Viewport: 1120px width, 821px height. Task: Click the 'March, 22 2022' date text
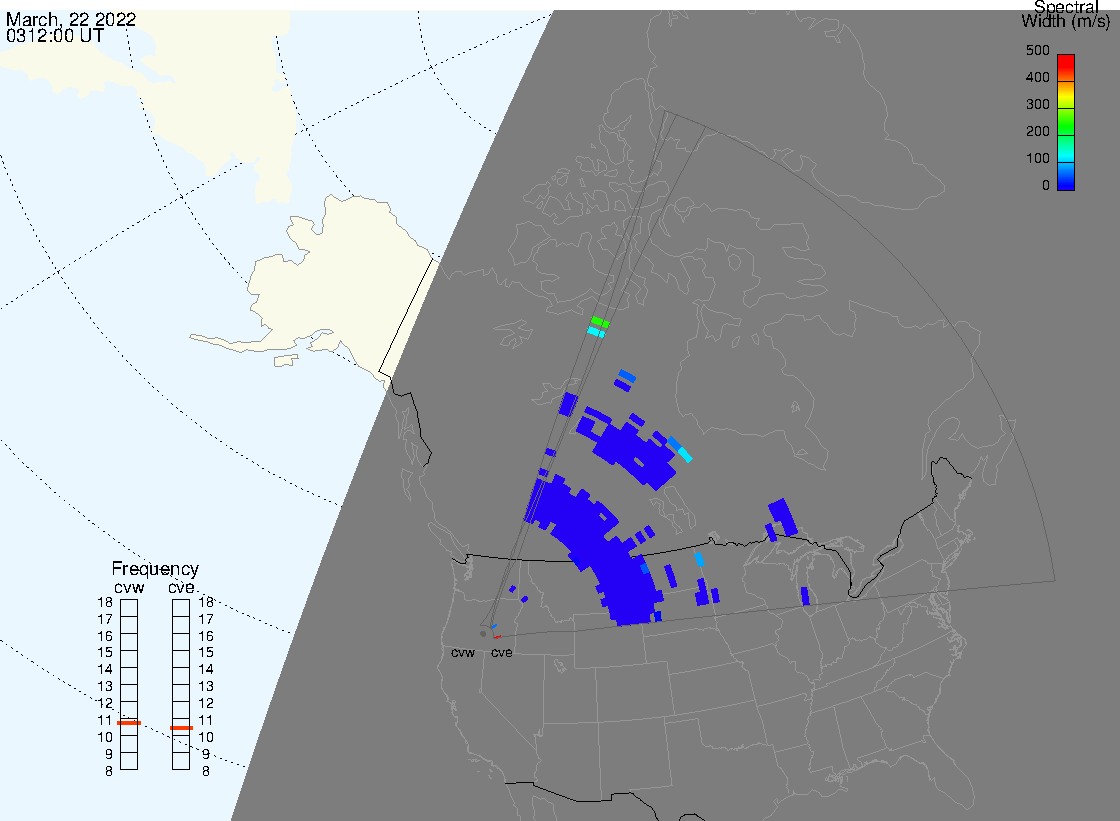pyautogui.click(x=71, y=20)
